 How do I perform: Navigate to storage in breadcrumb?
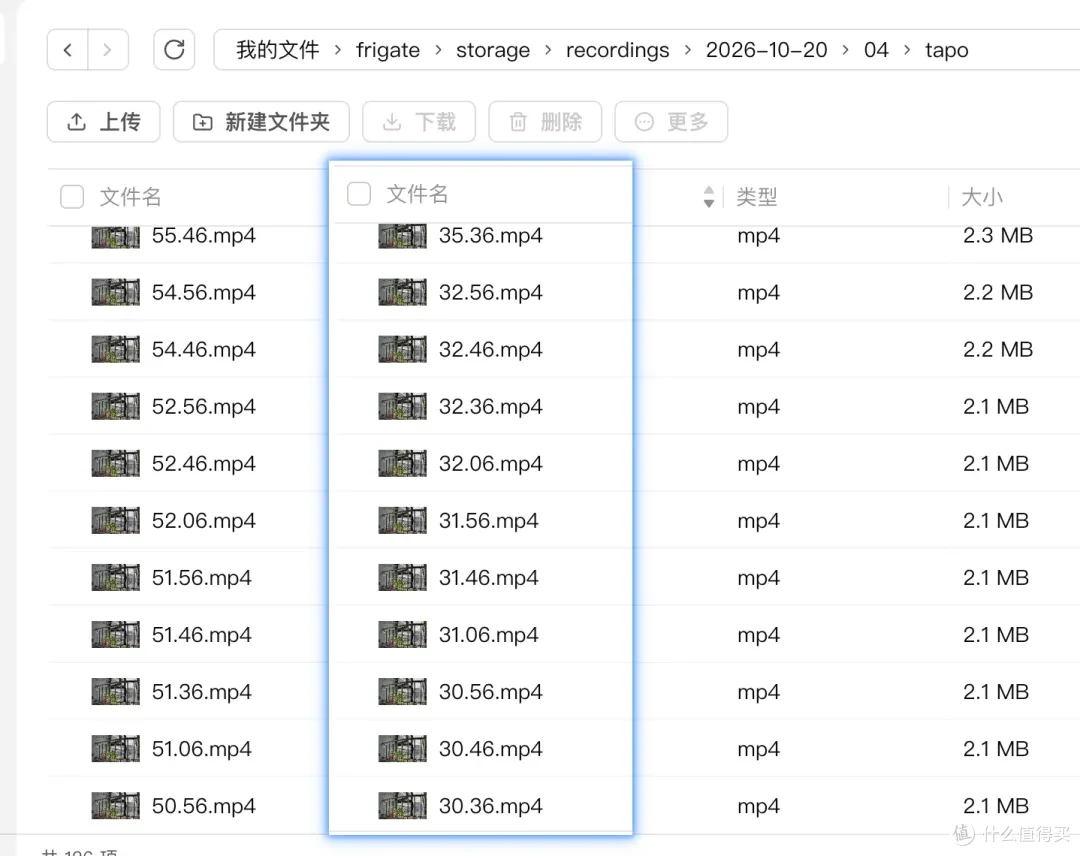click(x=493, y=50)
